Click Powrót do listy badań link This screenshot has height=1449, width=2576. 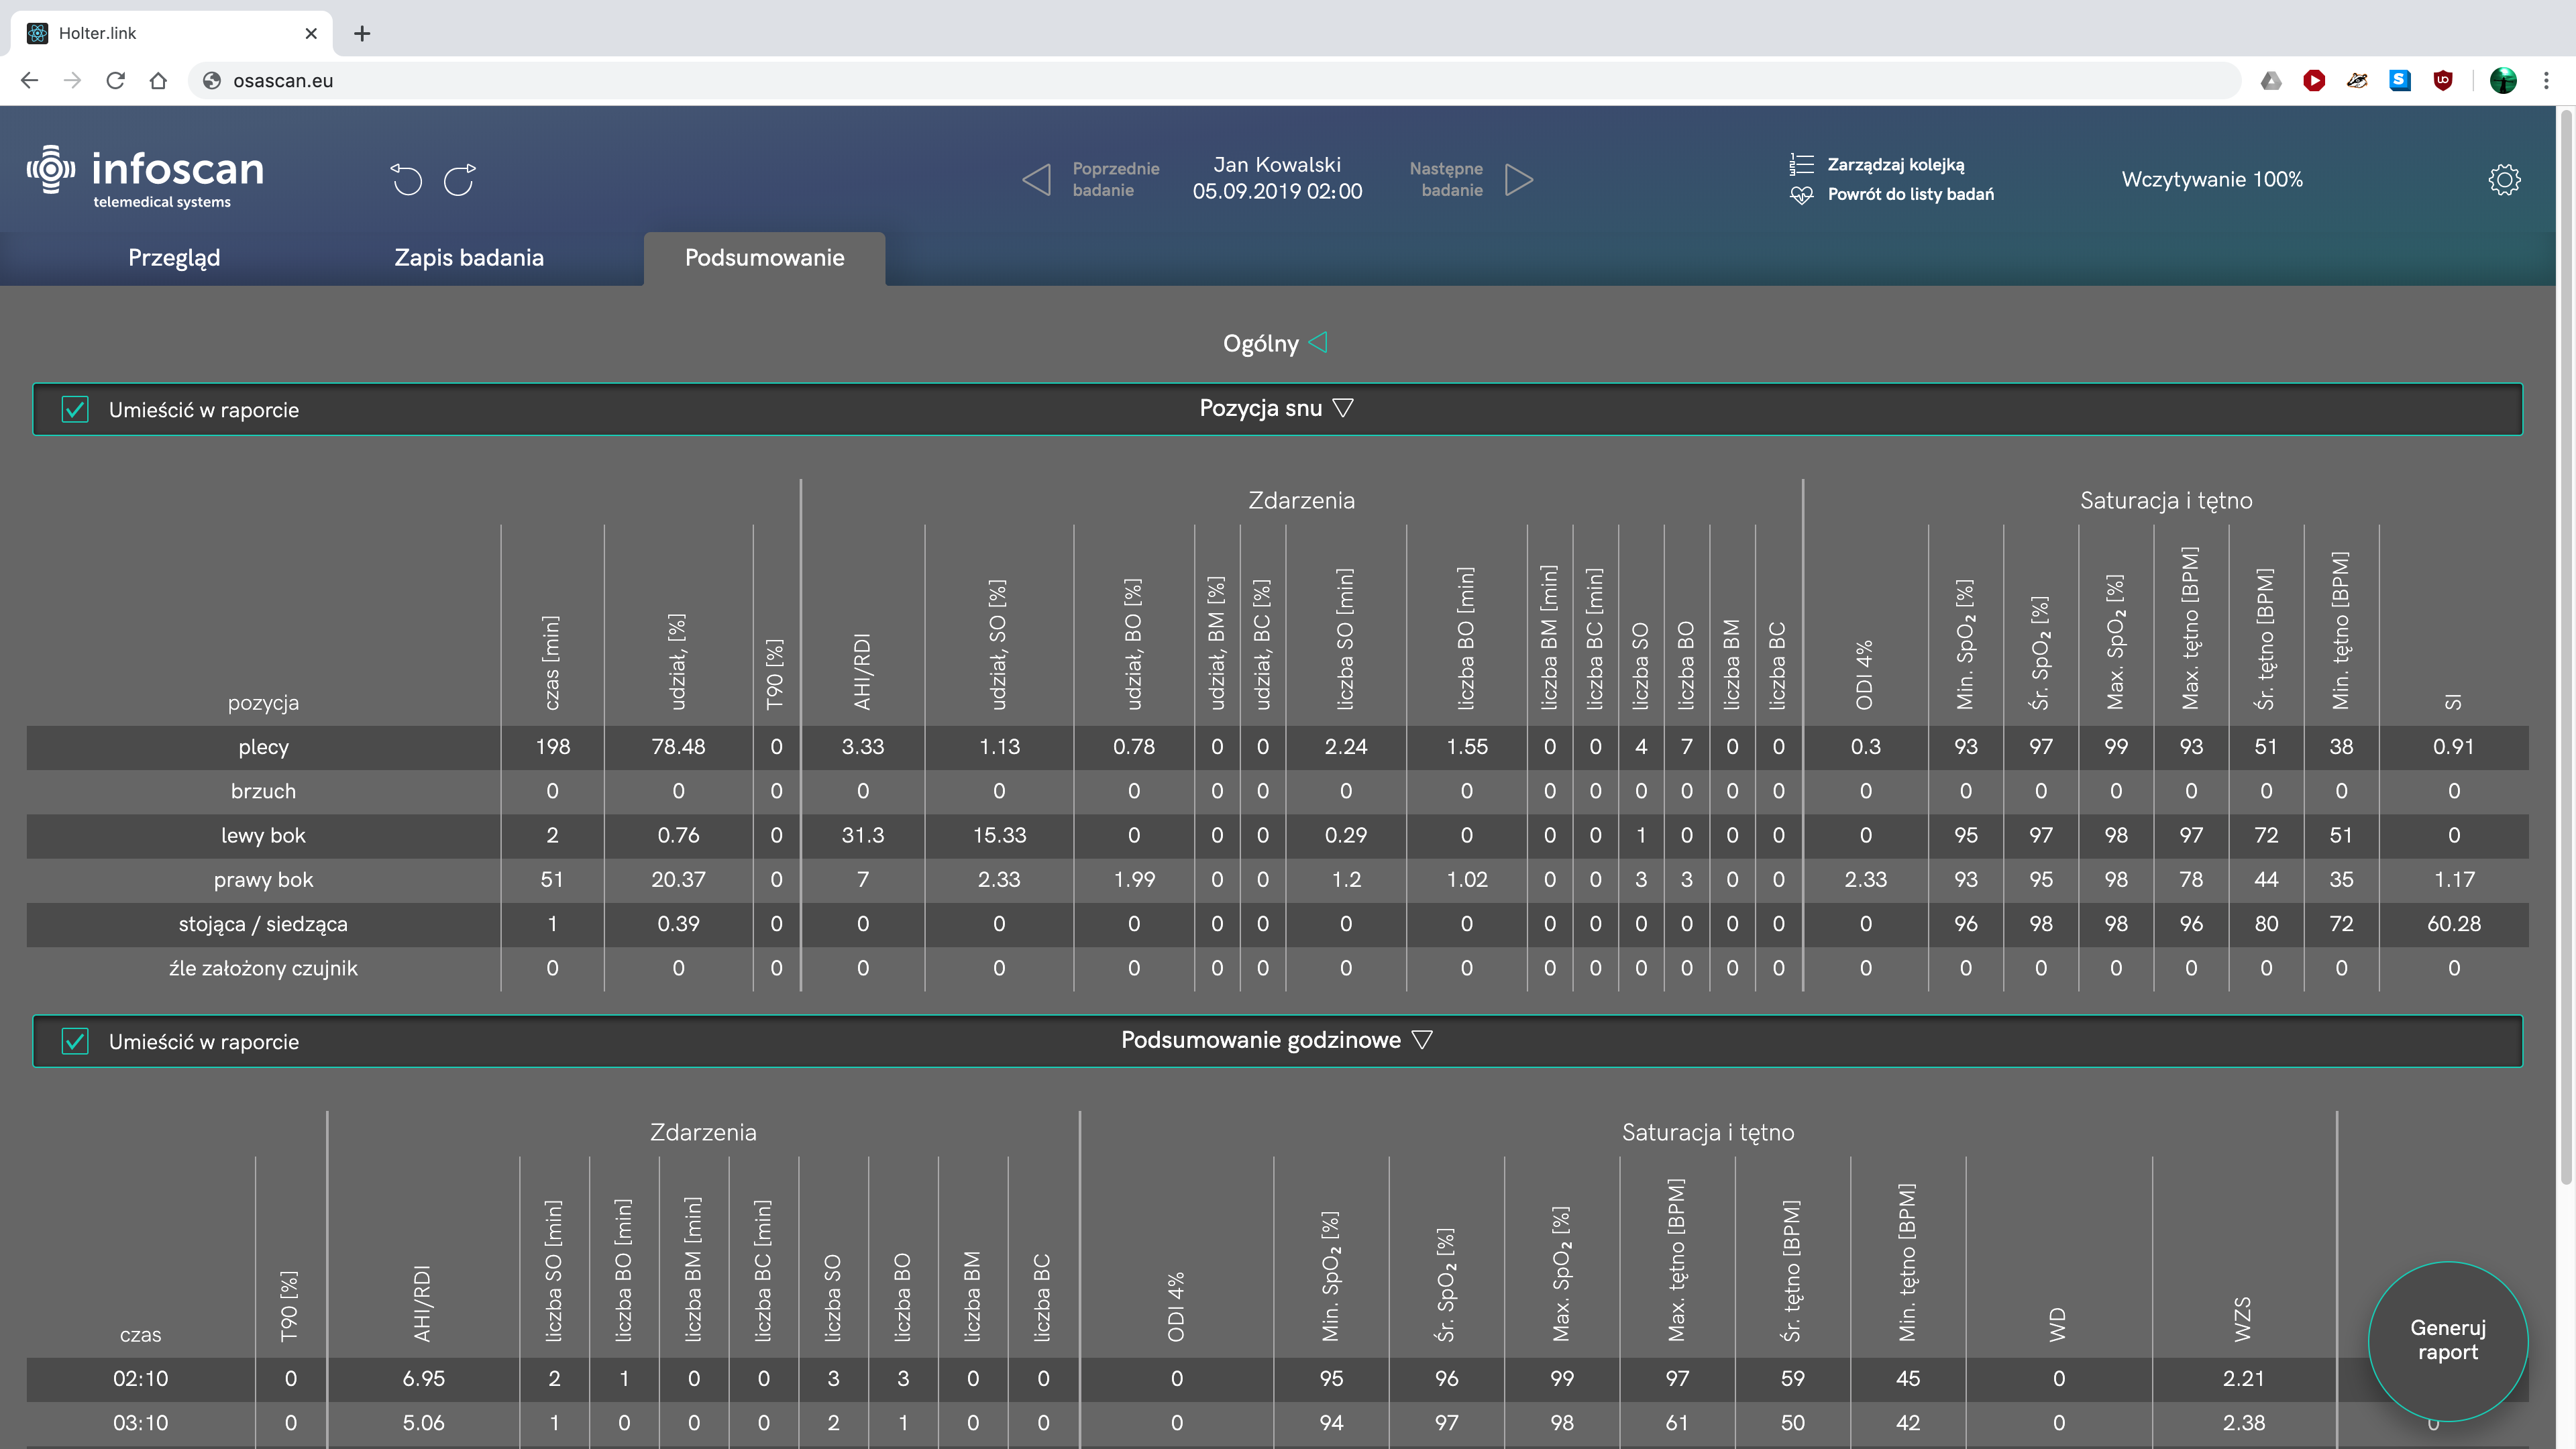pos(1910,194)
